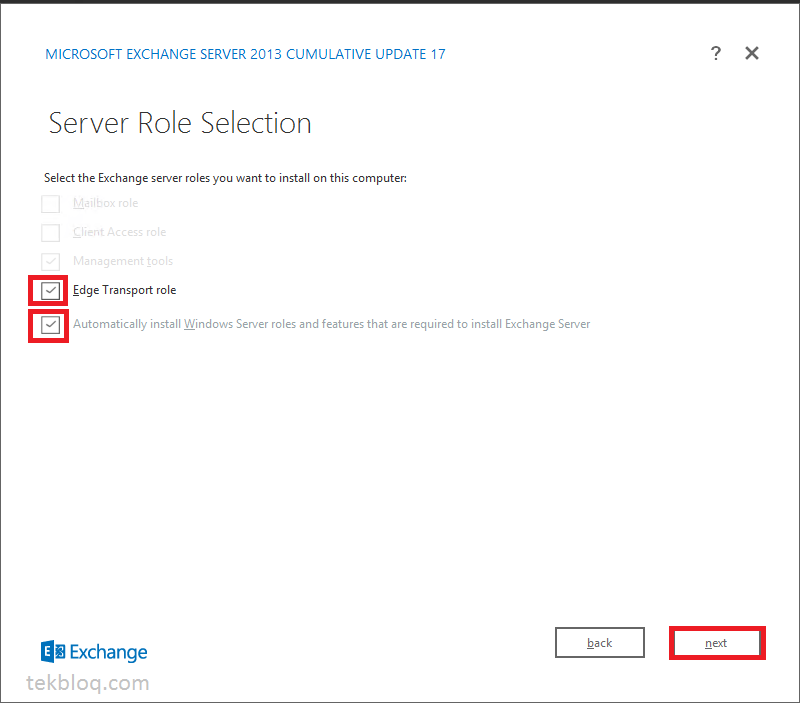Viewport: 800px width, 703px height.
Task: Click the 'Mailbox role' label text
Action: tap(106, 203)
